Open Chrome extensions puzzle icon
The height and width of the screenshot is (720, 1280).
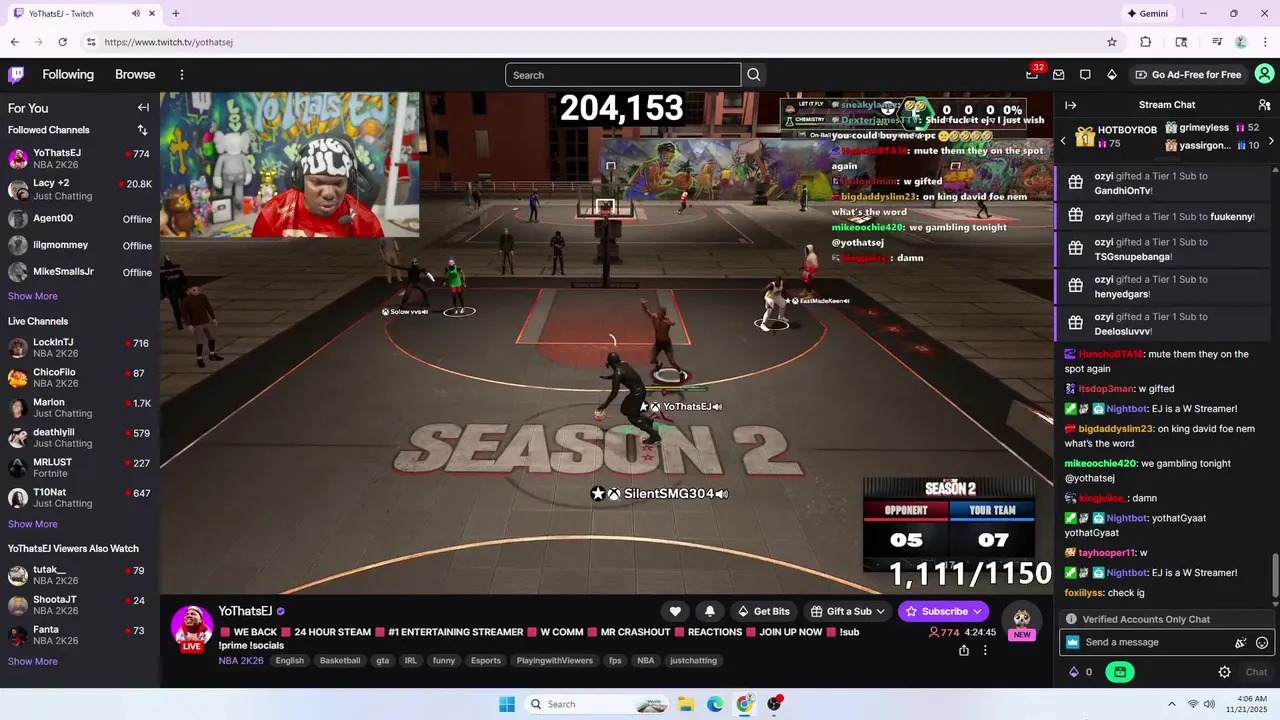(x=1146, y=42)
